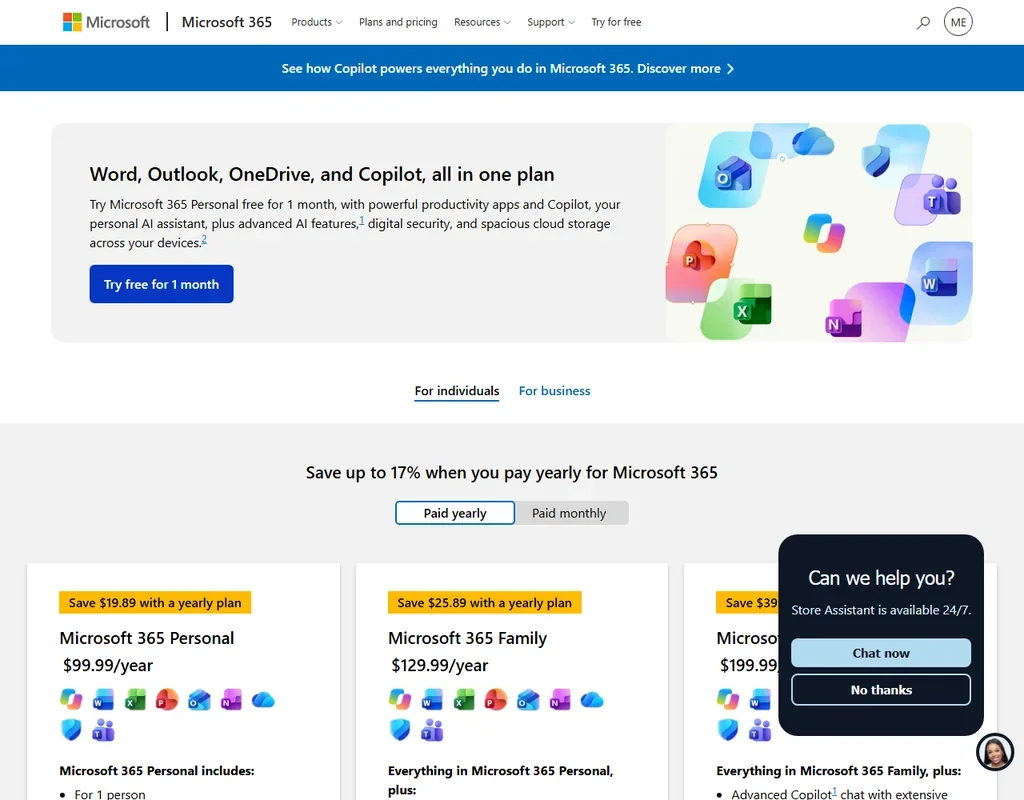This screenshot has width=1024, height=800.
Task: Click PowerPoint icon in Family plan card
Action: point(496,699)
